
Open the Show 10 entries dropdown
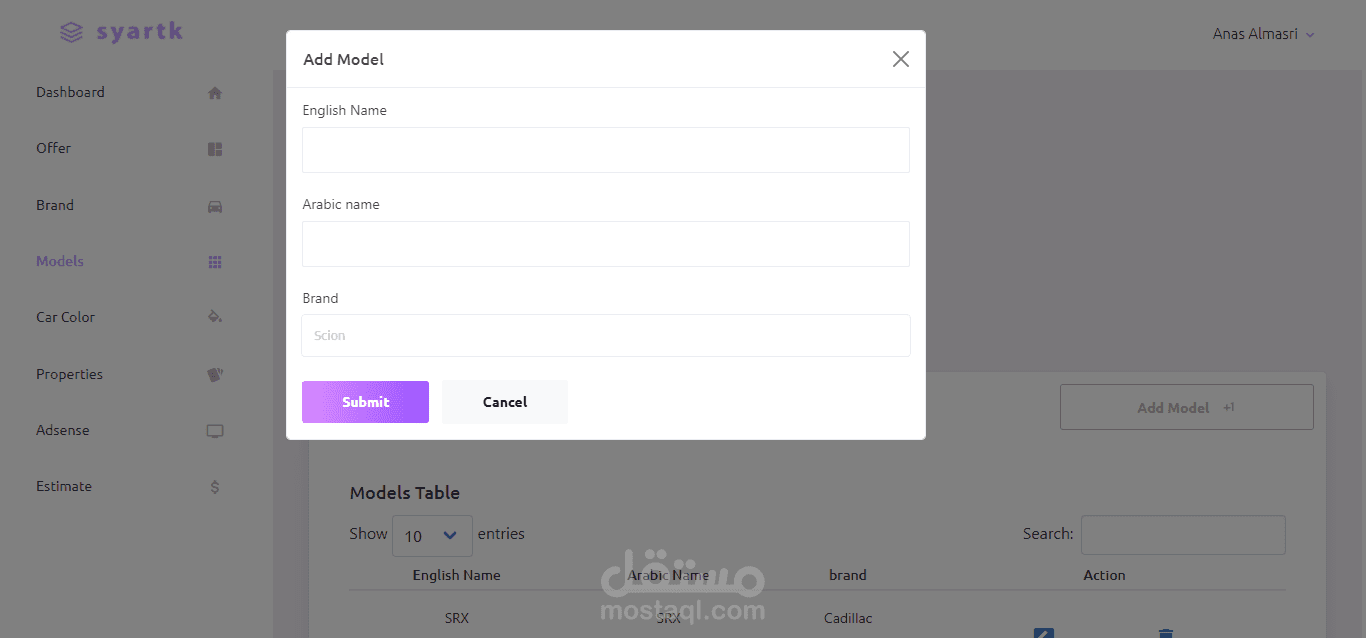point(432,536)
